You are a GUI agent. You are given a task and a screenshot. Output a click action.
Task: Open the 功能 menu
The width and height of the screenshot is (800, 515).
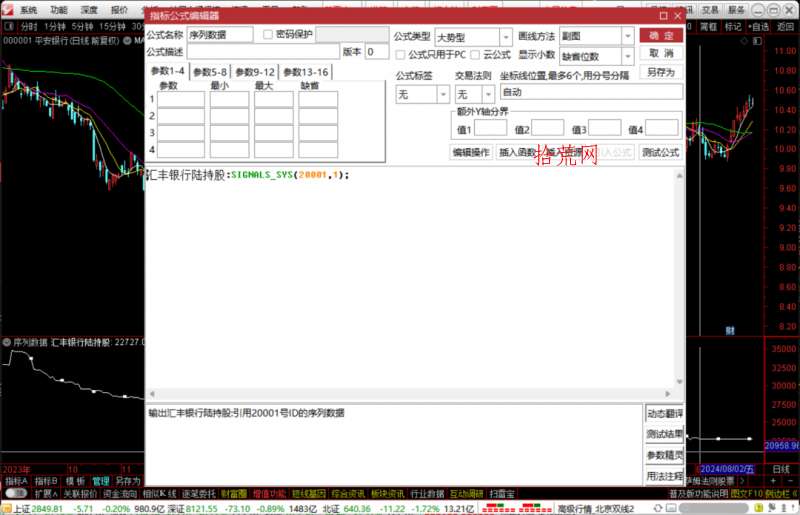59,10
